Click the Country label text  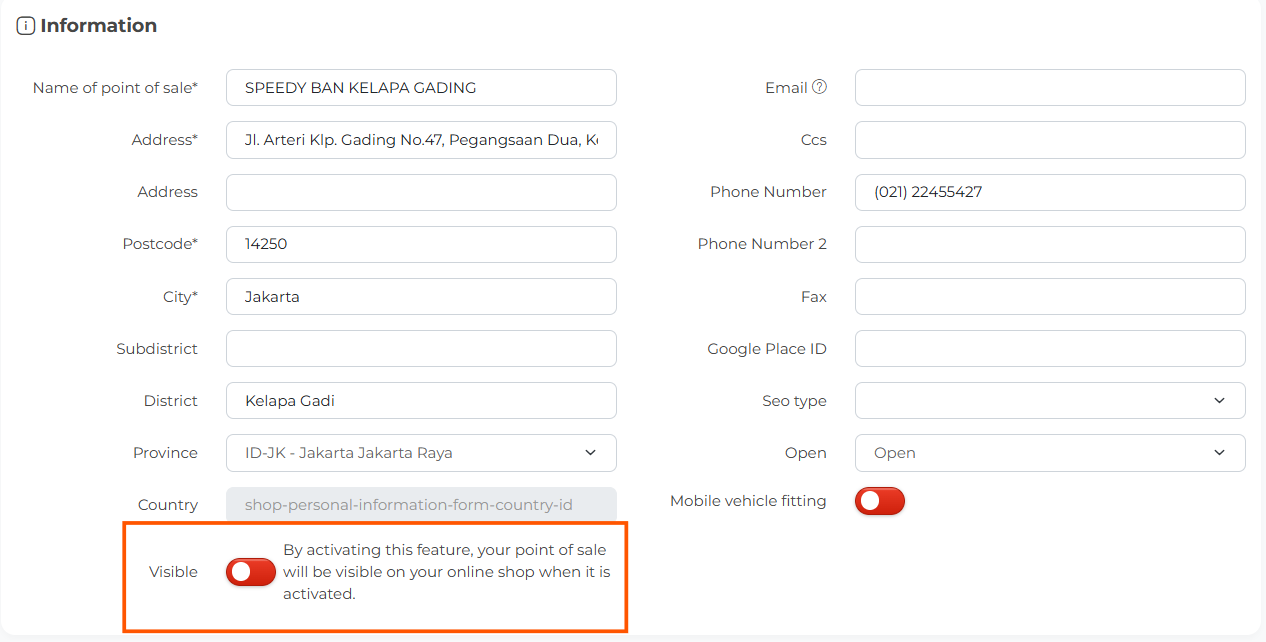point(168,505)
